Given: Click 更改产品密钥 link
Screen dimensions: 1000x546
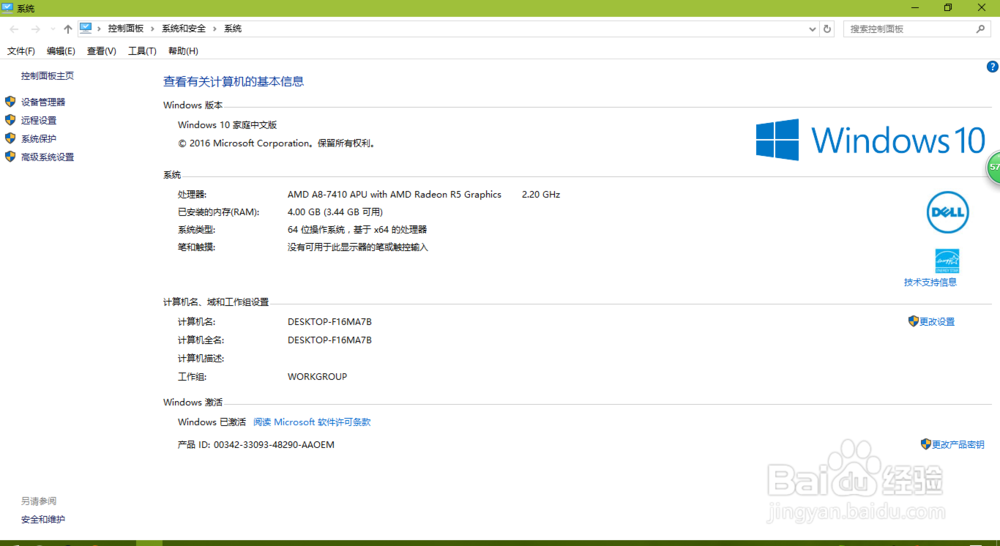Looking at the screenshot, I should point(958,445).
